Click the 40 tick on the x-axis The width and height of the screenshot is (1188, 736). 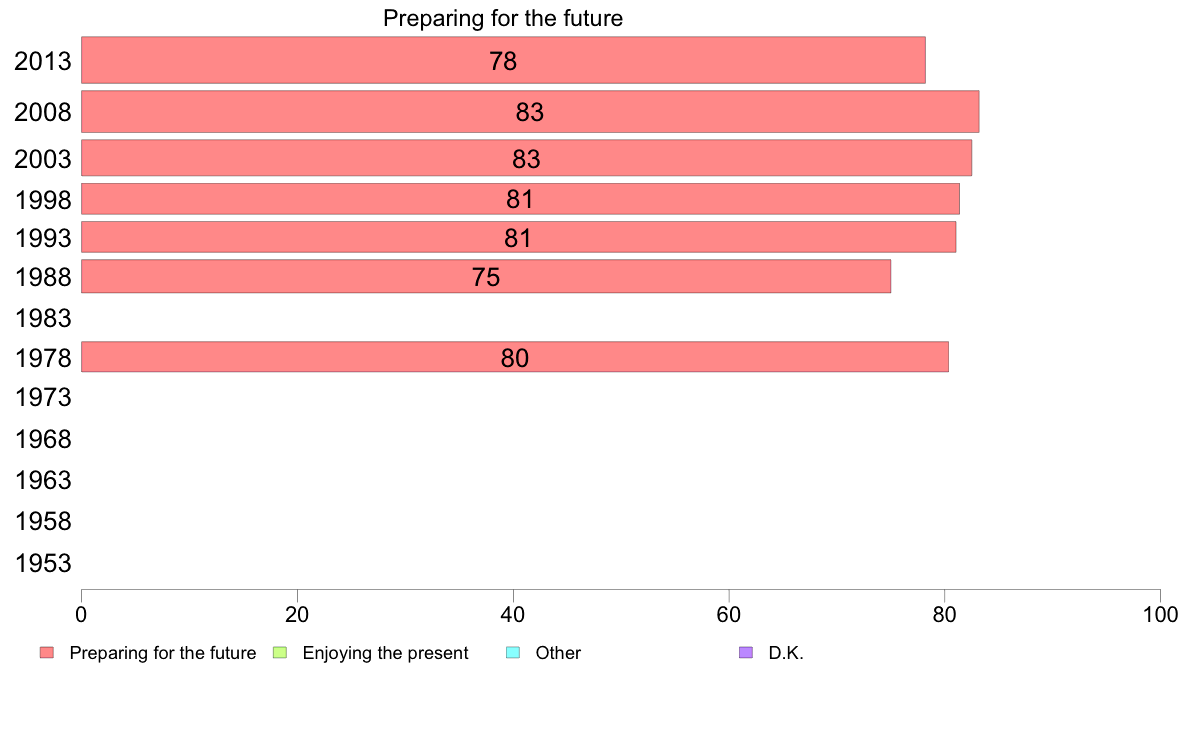pyautogui.click(x=513, y=615)
